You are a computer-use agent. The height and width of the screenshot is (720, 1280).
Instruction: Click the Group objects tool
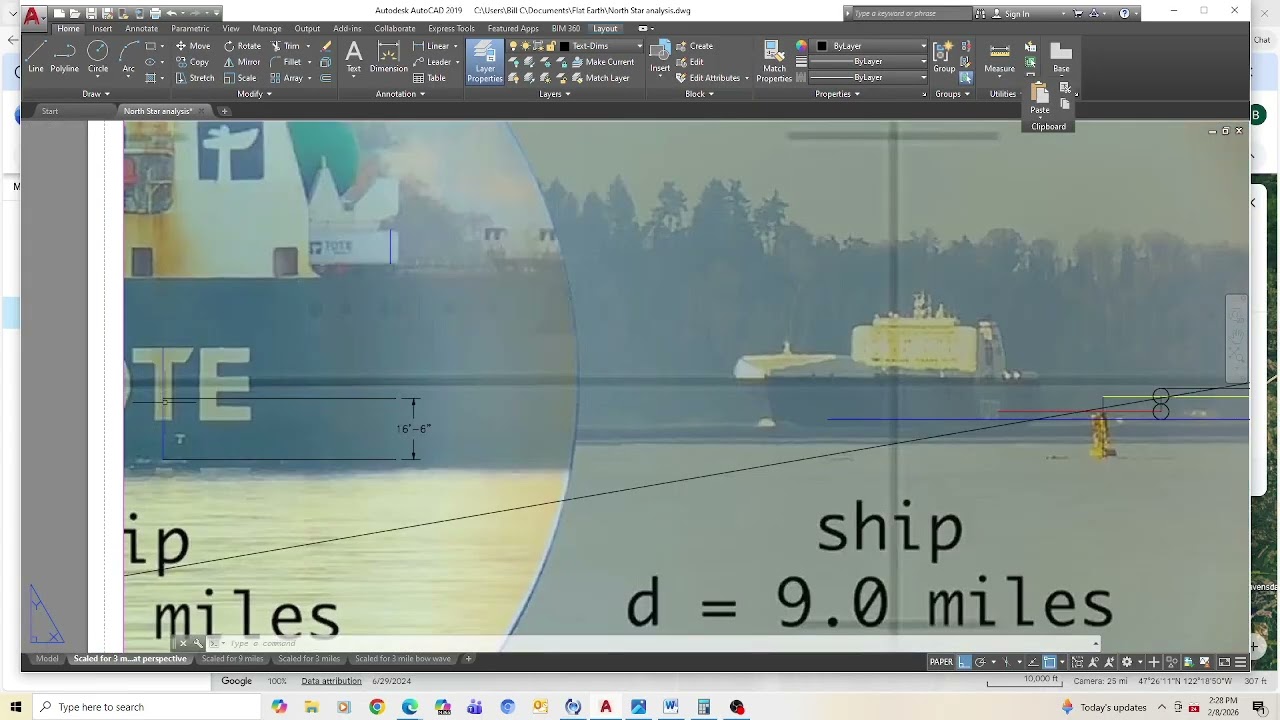coord(944,57)
